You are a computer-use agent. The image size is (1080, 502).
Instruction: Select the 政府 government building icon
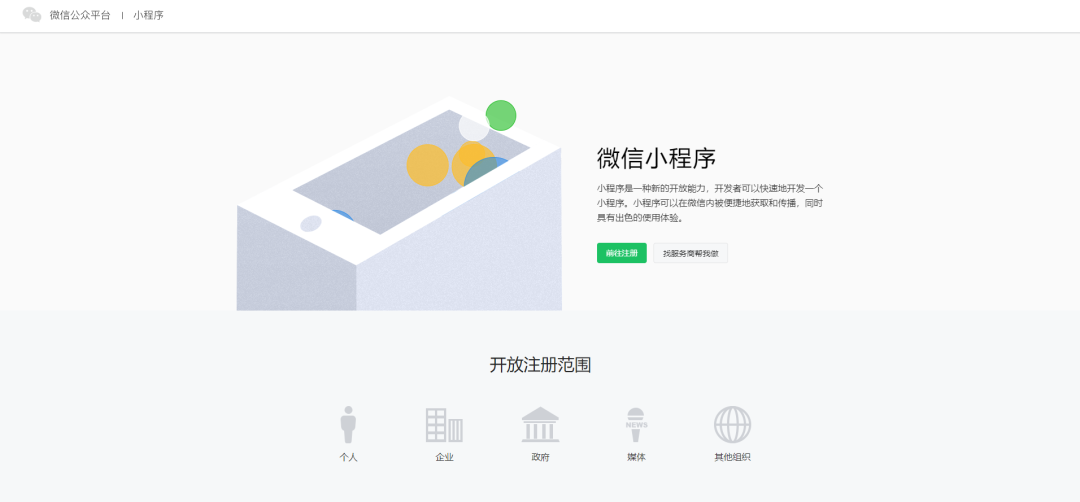[x=540, y=424]
